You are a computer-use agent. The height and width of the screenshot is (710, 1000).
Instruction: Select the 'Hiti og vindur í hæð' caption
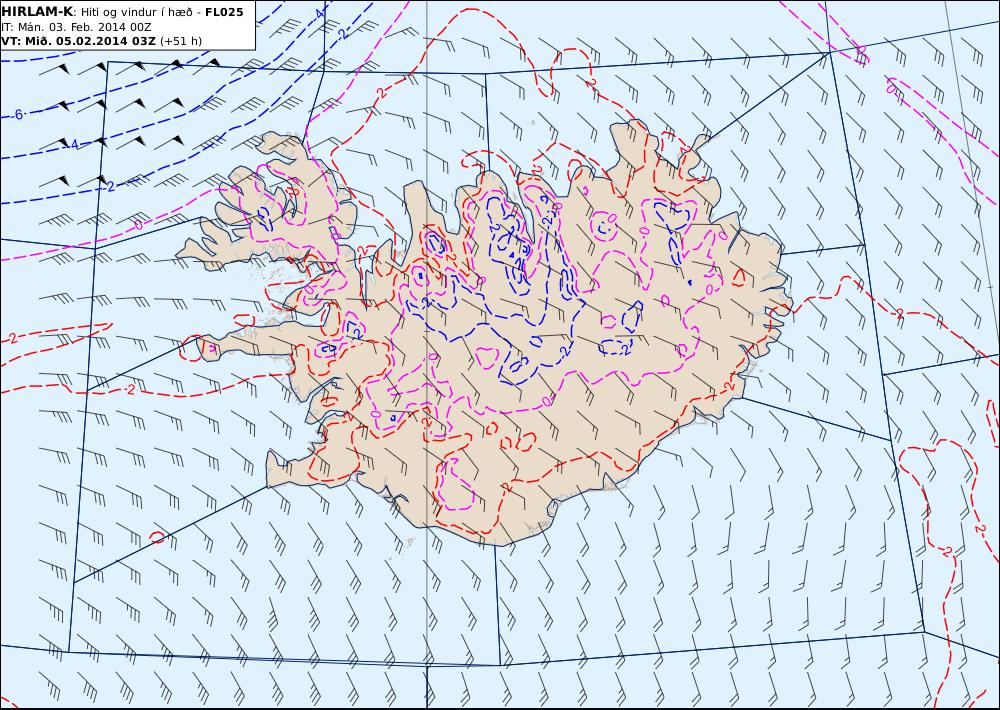pyautogui.click(x=136, y=13)
